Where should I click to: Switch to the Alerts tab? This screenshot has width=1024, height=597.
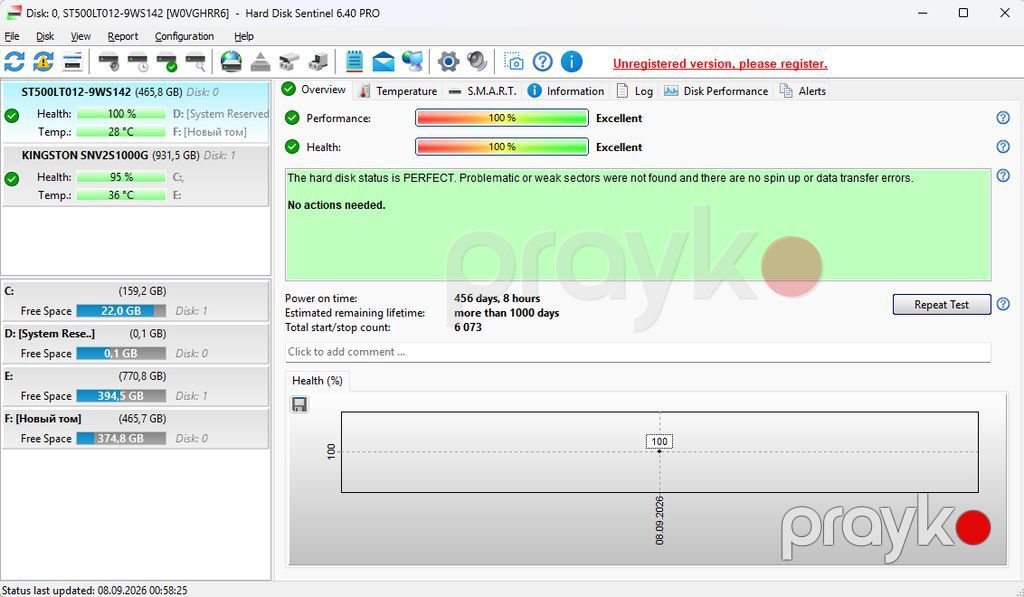click(x=803, y=91)
